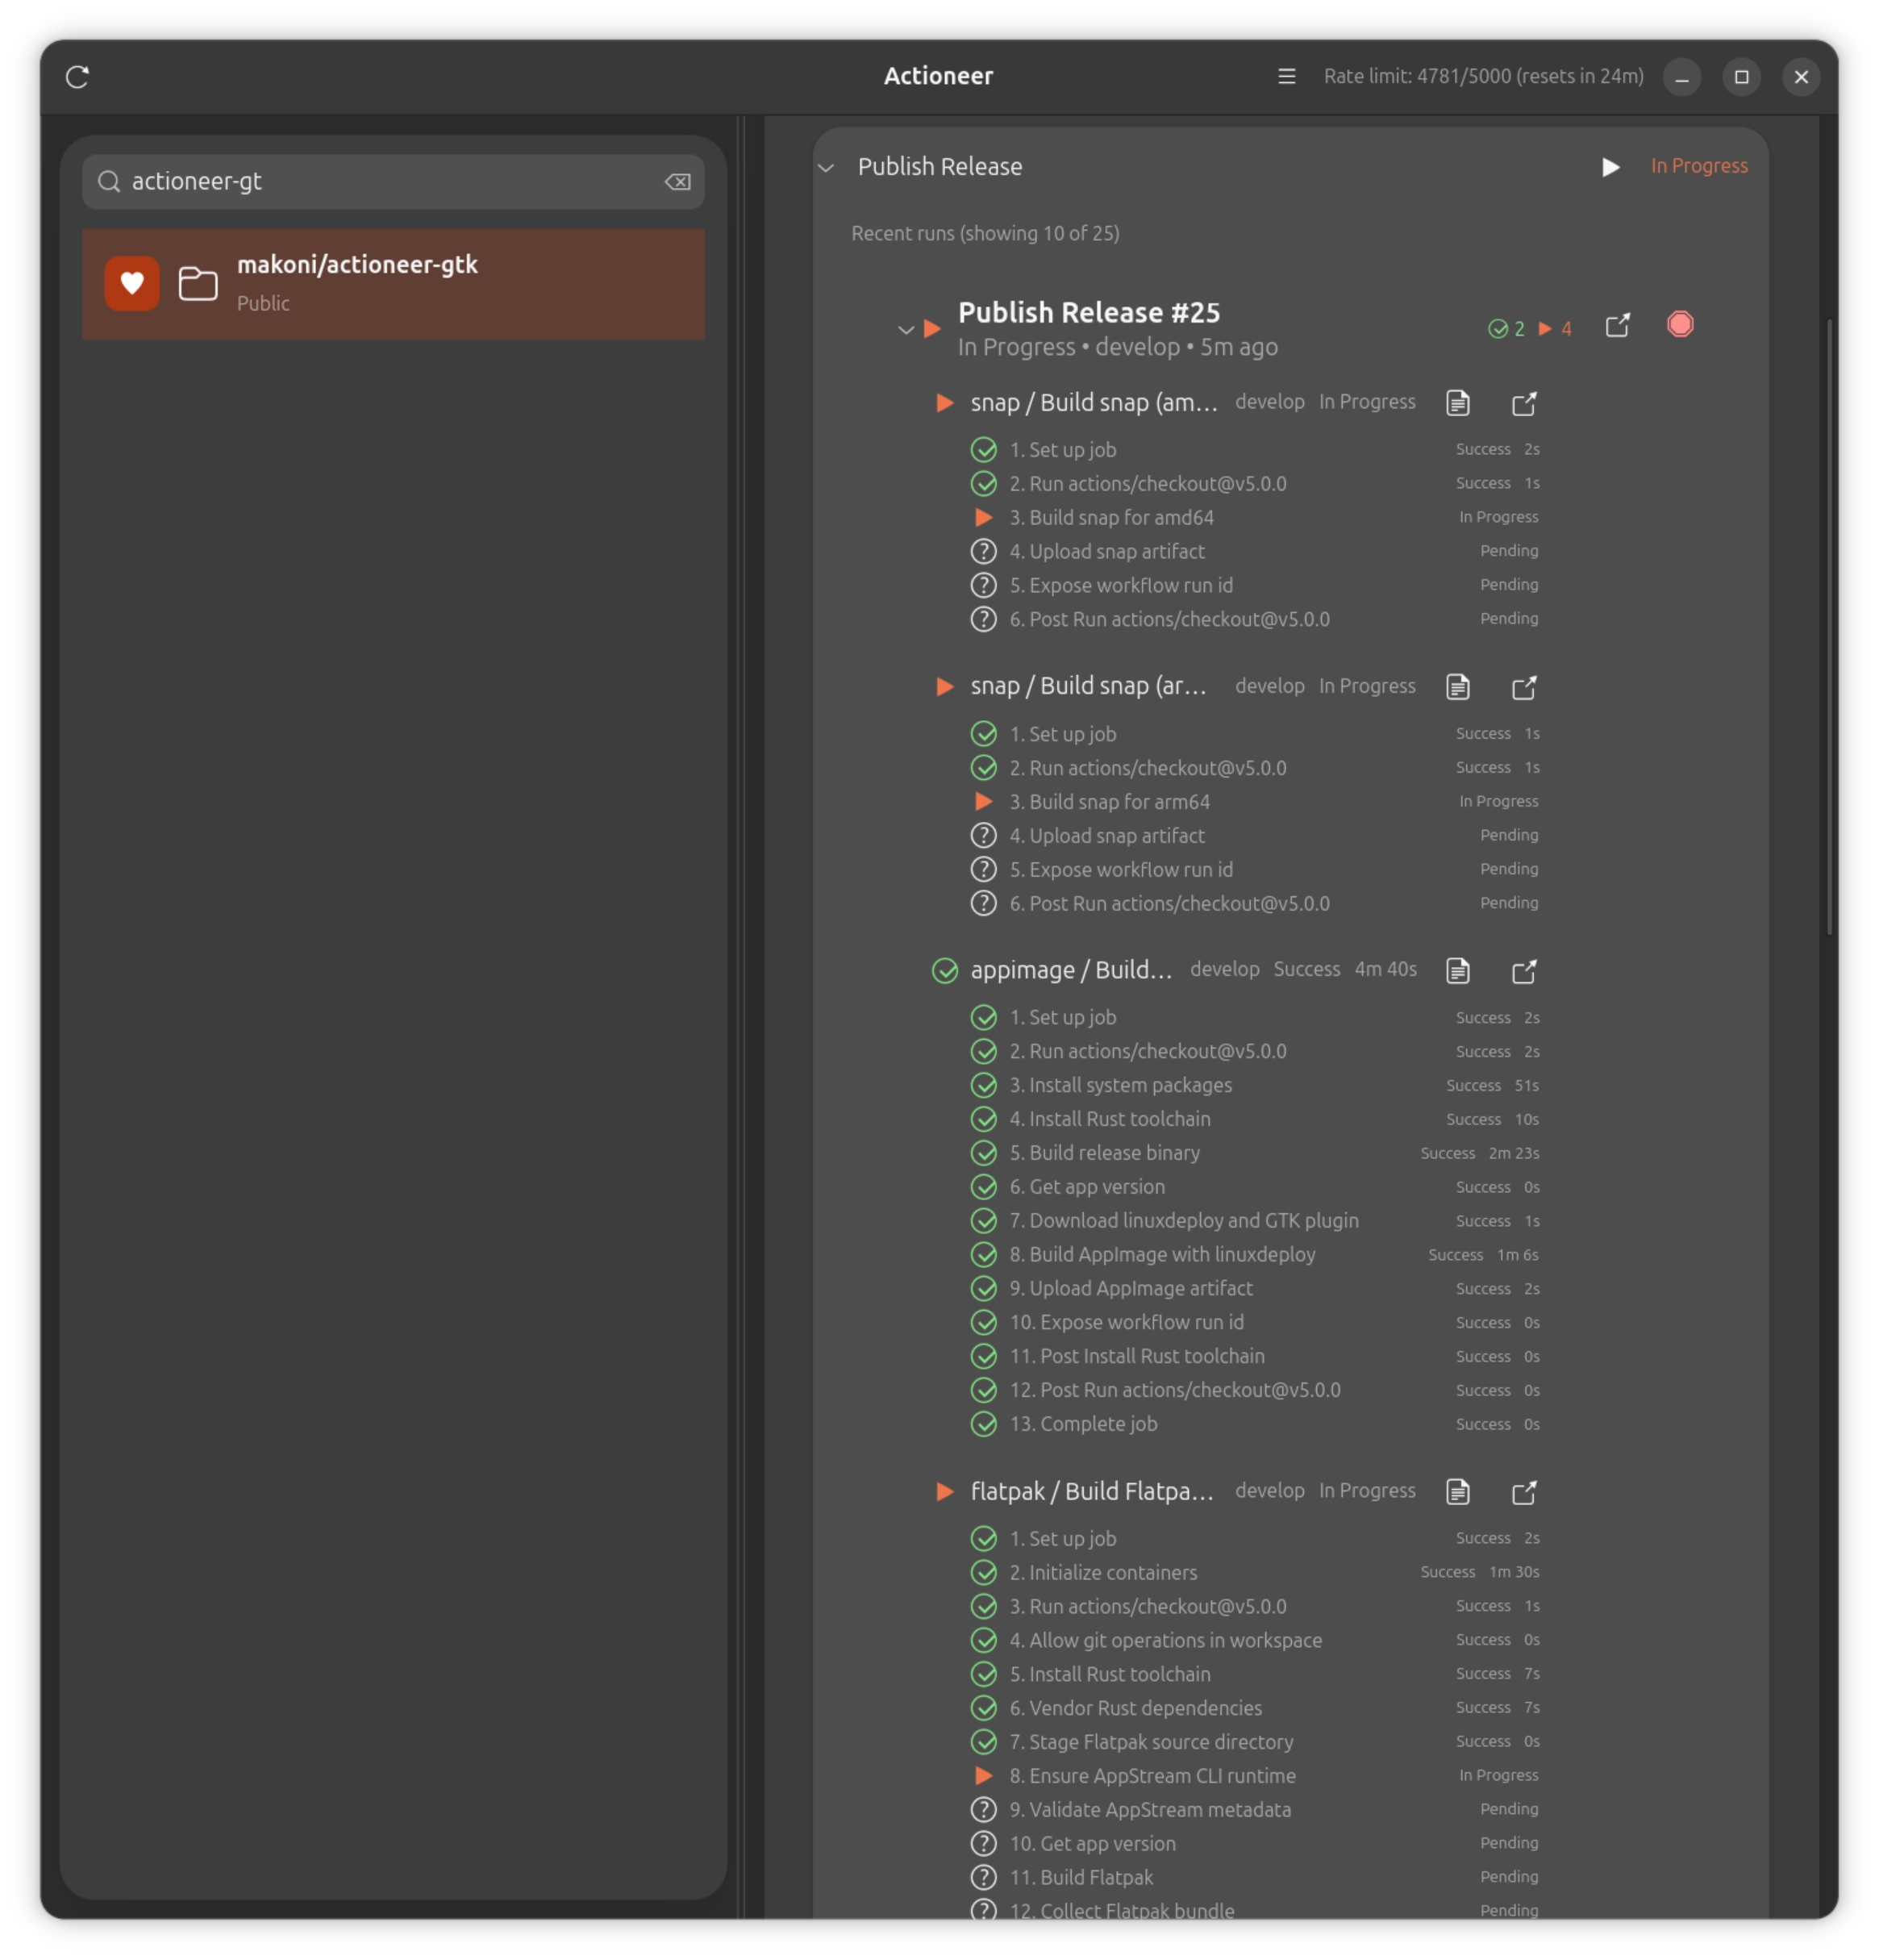The height and width of the screenshot is (1960, 1879).
Task: Open the arm64 snap build job externally
Action: click(x=1525, y=687)
